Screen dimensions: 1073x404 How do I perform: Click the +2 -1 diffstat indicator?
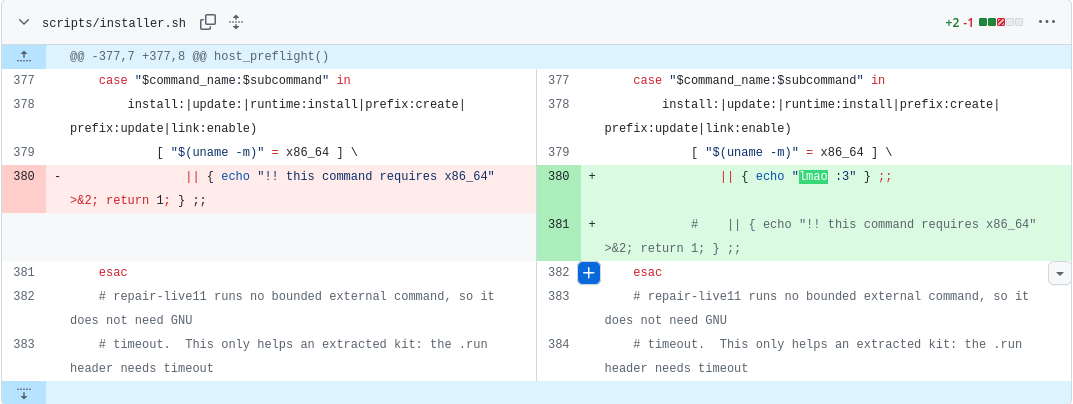pos(959,23)
